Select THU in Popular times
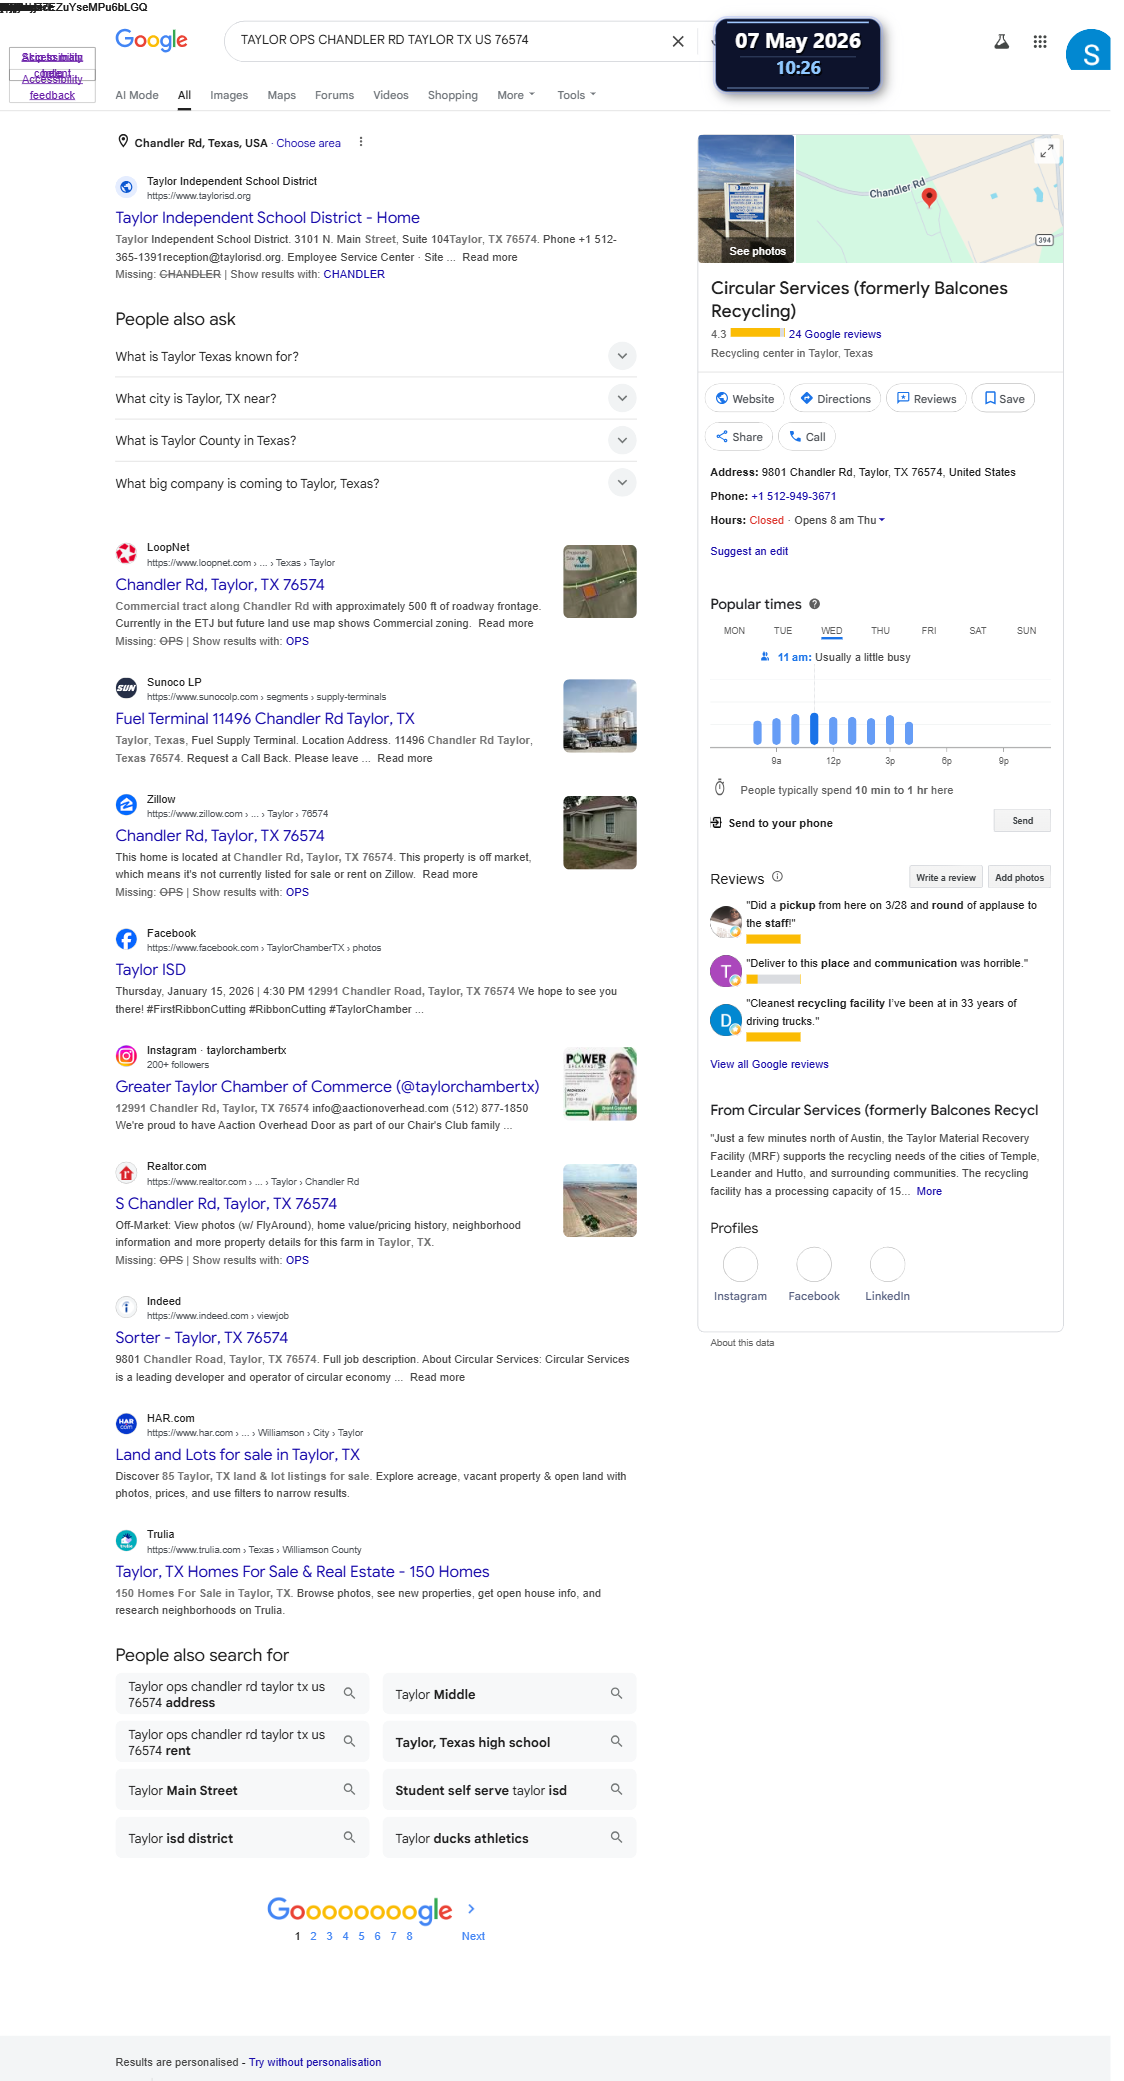The height and width of the screenshot is (2081, 1124). coord(880,631)
